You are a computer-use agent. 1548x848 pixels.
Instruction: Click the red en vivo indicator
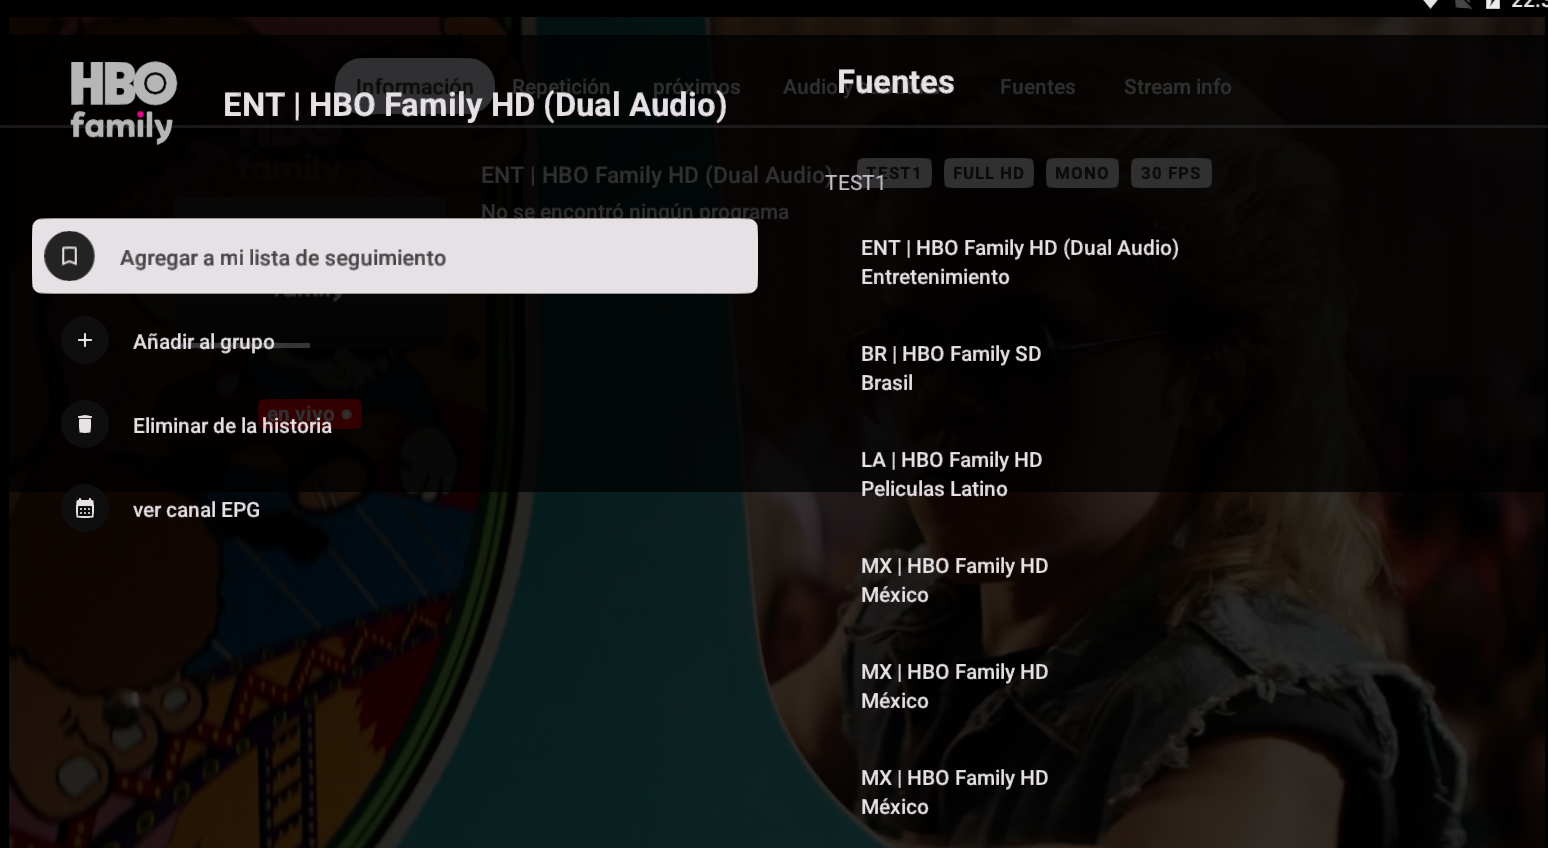pyautogui.click(x=309, y=413)
